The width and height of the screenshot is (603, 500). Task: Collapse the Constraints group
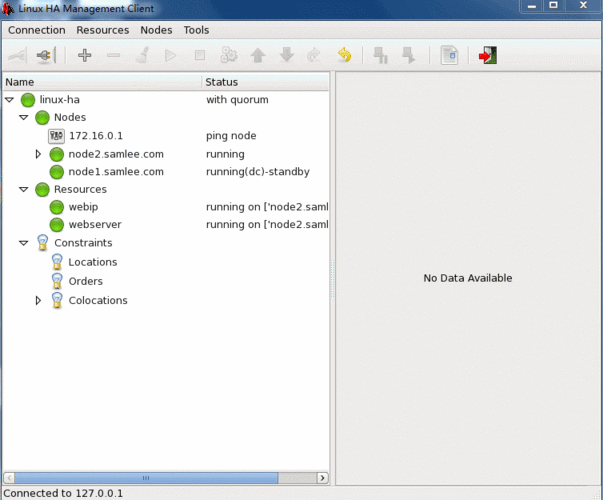(24, 243)
